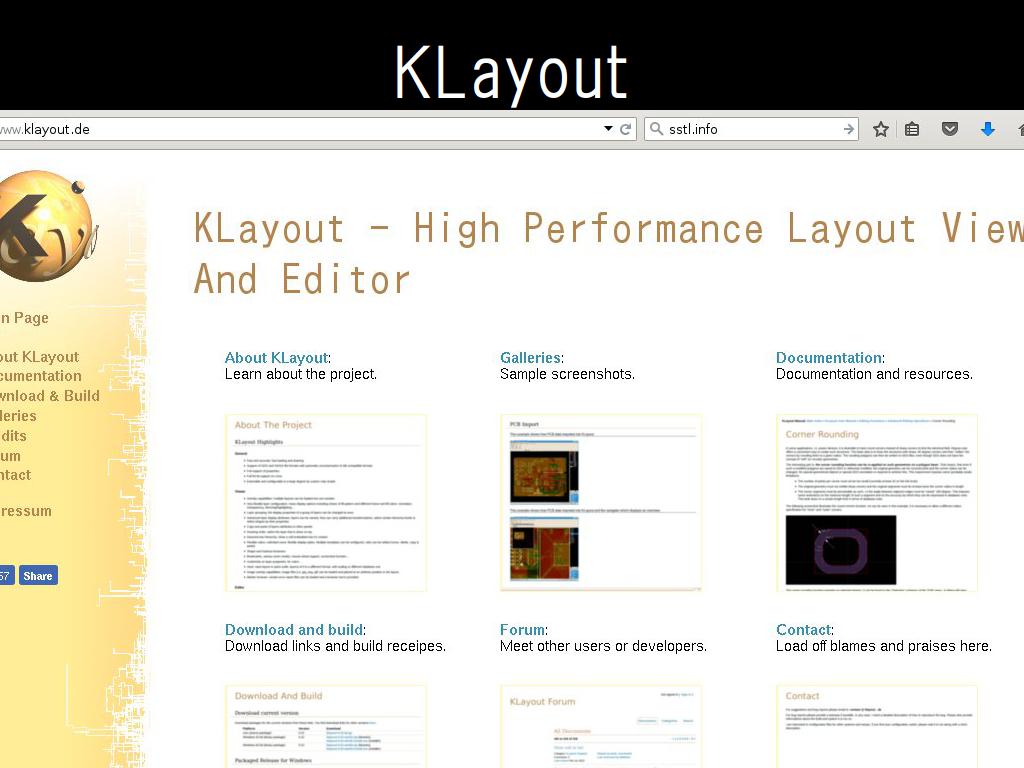Open Impressum in the sidebar
Image resolution: width=1024 pixels, height=768 pixels.
tap(25, 511)
